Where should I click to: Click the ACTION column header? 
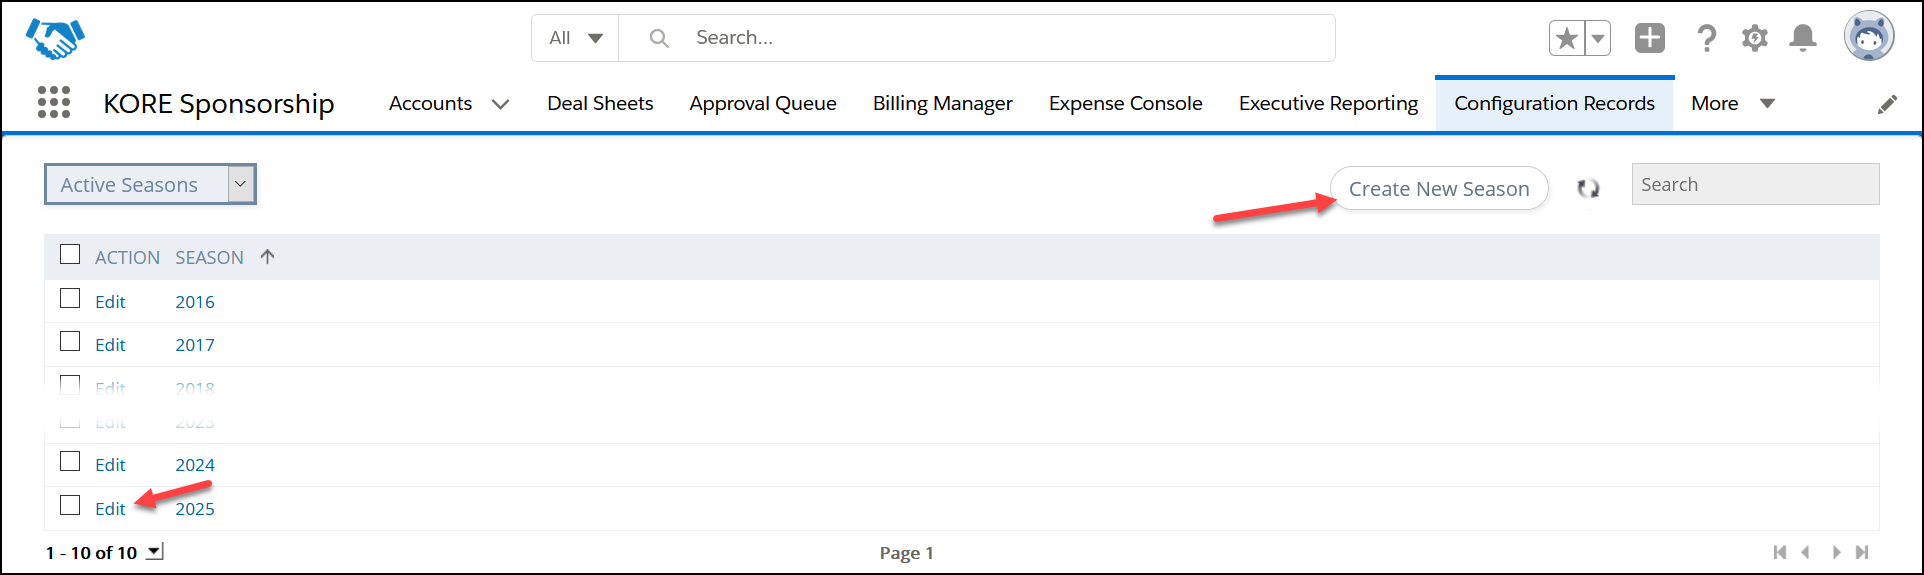pos(127,257)
